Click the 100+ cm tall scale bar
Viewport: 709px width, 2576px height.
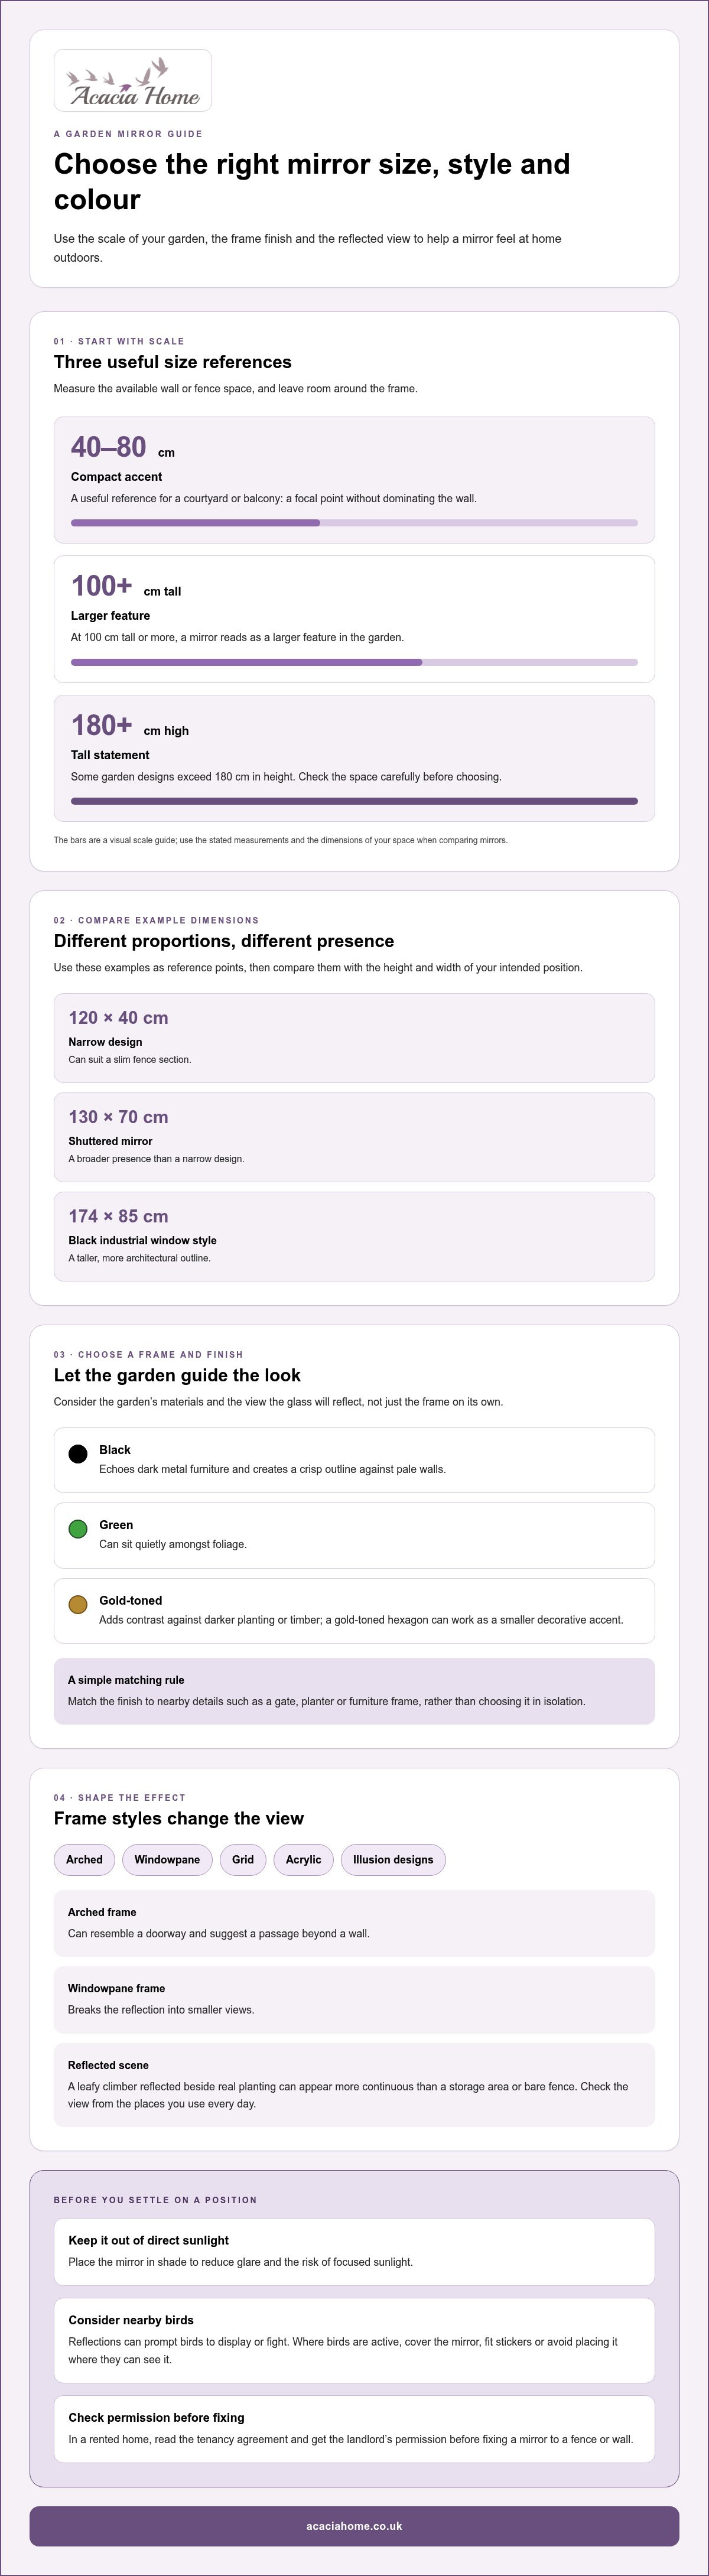pos(354,662)
